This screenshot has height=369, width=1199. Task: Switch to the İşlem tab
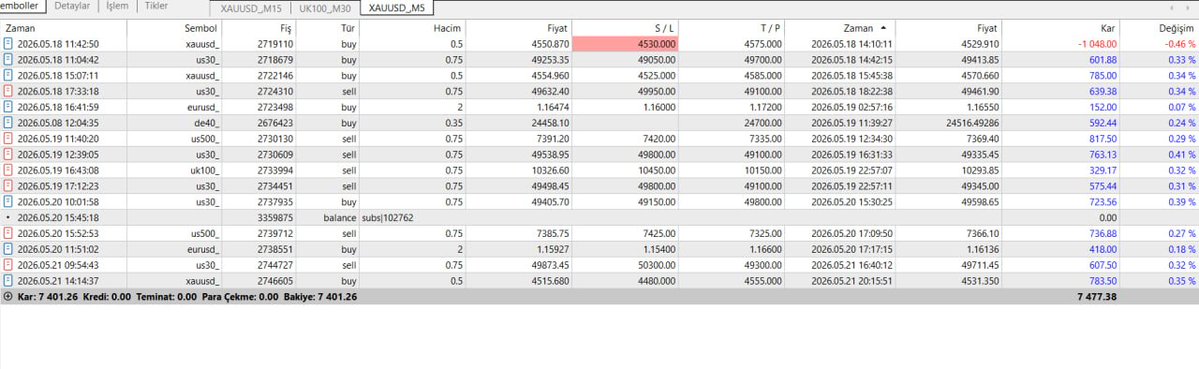(117, 6)
